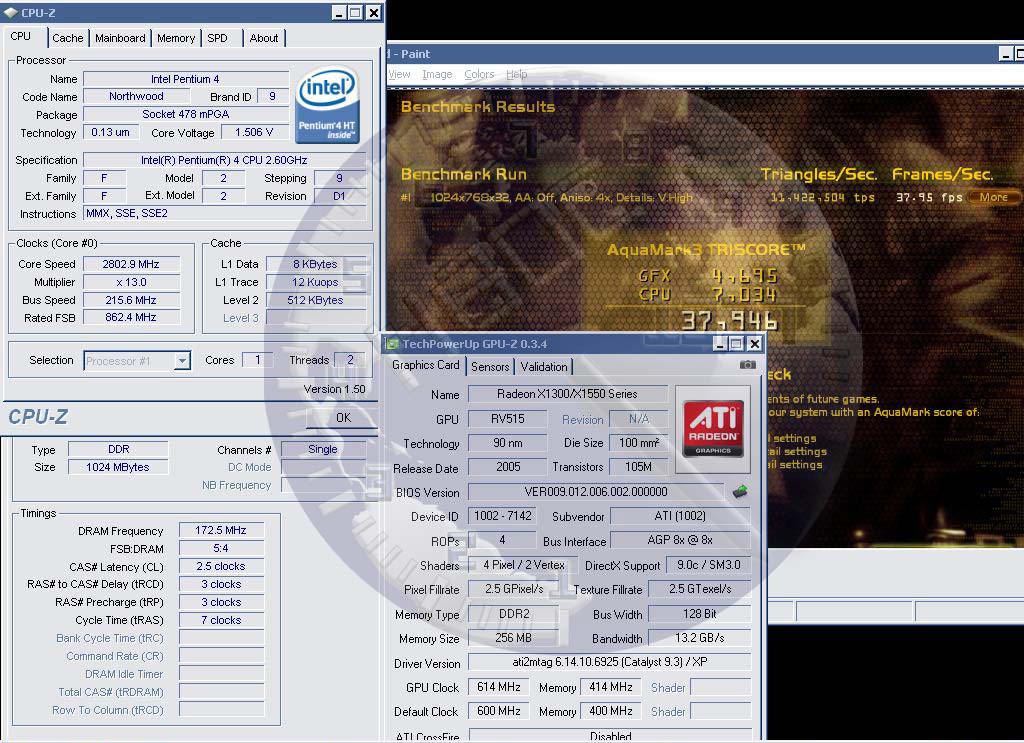1024x743 pixels.
Task: Open the Mainboard tab in CPU-Z
Action: pos(120,38)
